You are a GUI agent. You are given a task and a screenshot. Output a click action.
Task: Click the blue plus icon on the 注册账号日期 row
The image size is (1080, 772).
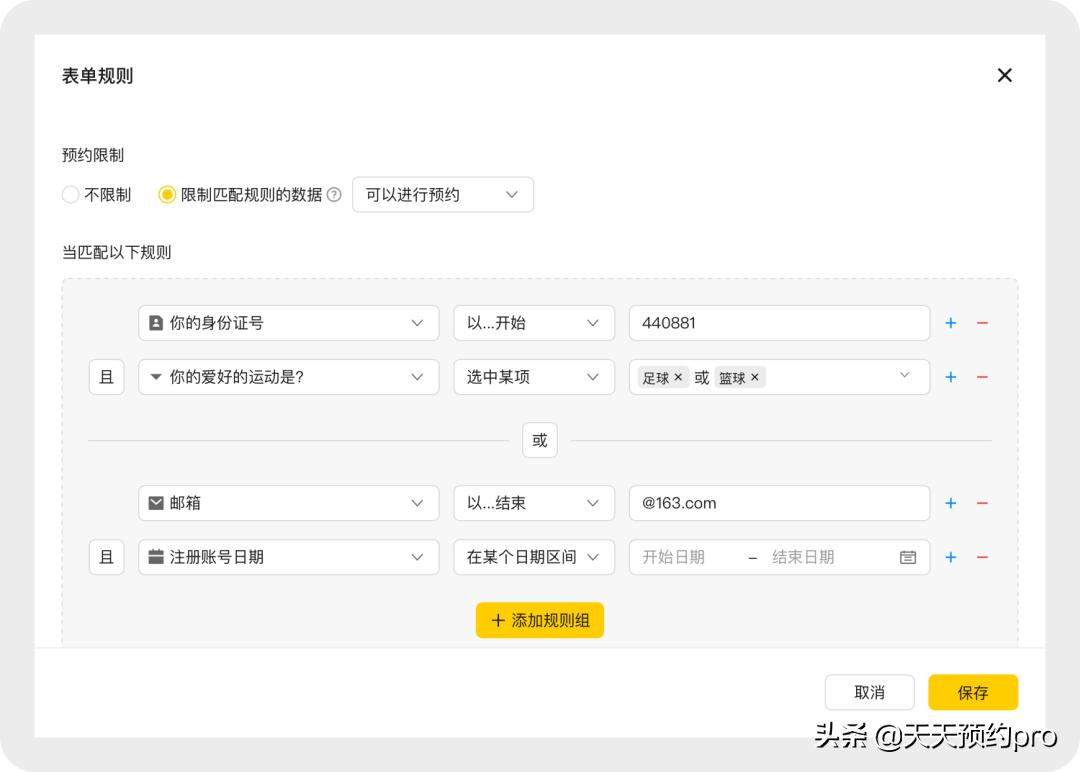(950, 557)
